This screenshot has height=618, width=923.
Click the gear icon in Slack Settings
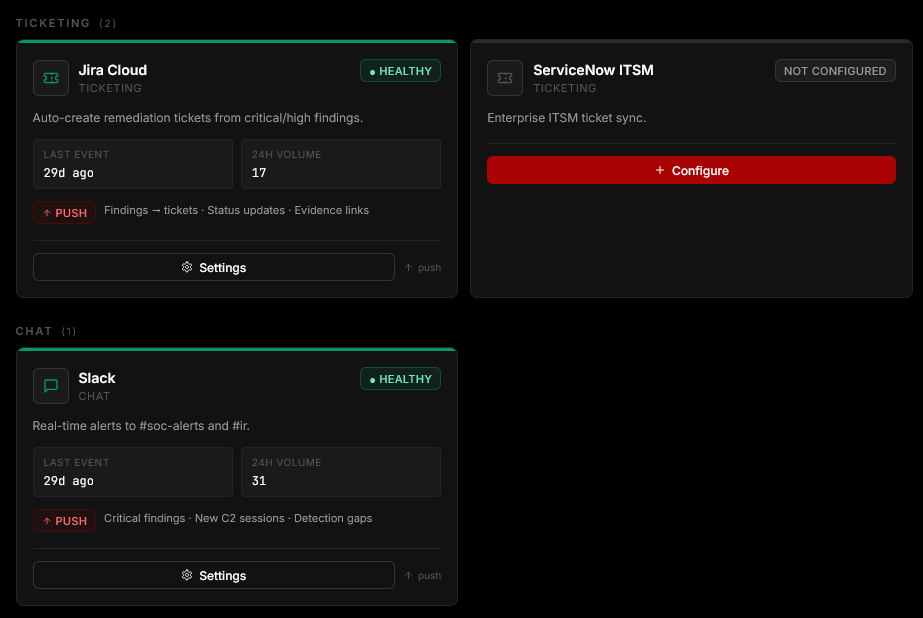coord(187,575)
